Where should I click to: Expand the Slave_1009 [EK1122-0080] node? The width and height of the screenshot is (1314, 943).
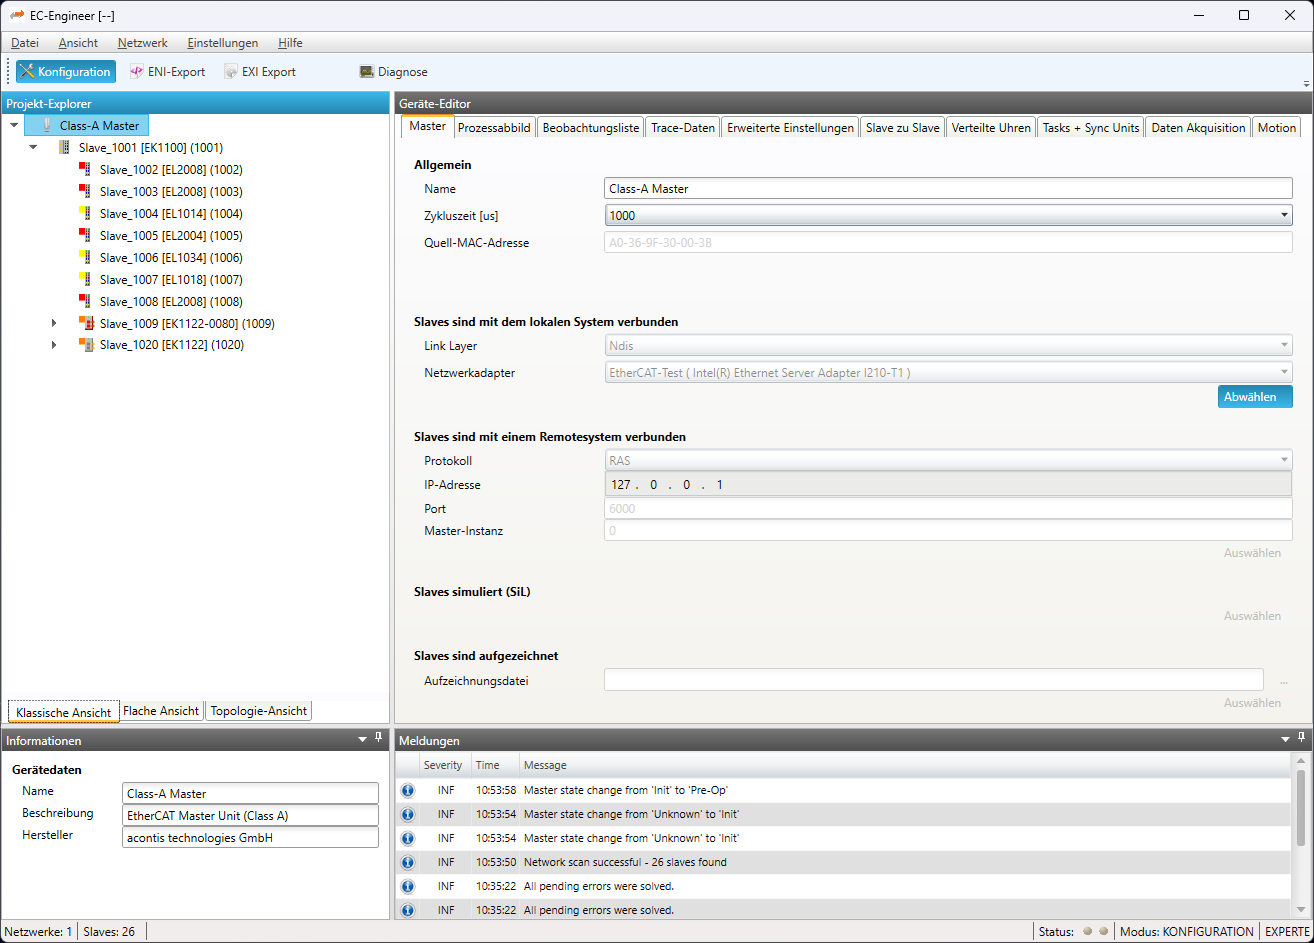pos(55,323)
